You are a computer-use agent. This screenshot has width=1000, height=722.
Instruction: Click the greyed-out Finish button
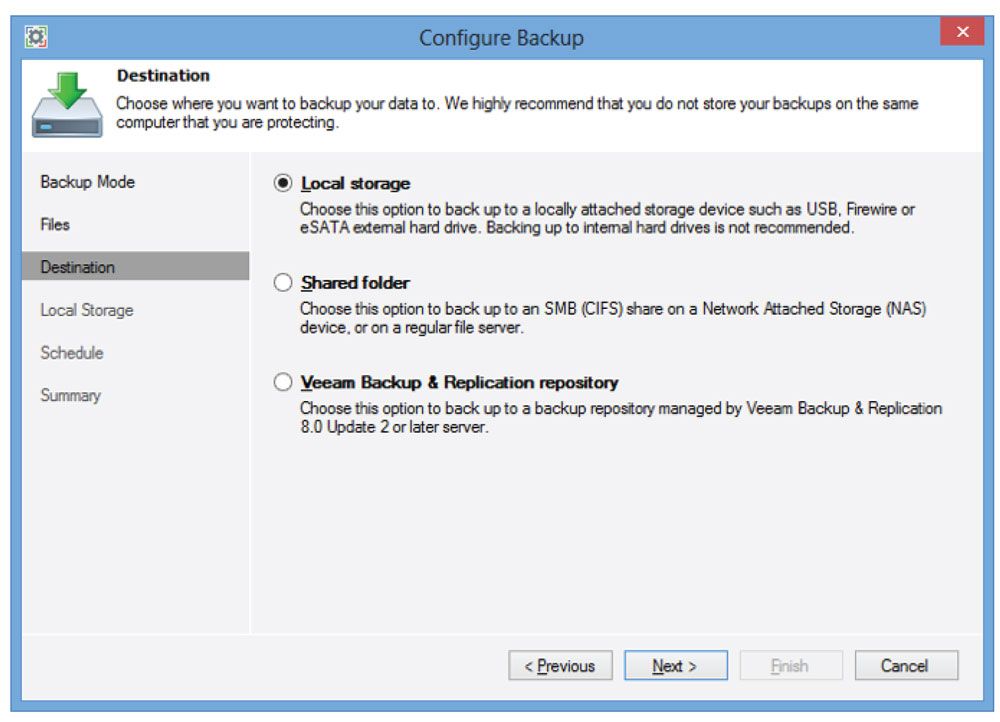[x=790, y=666]
